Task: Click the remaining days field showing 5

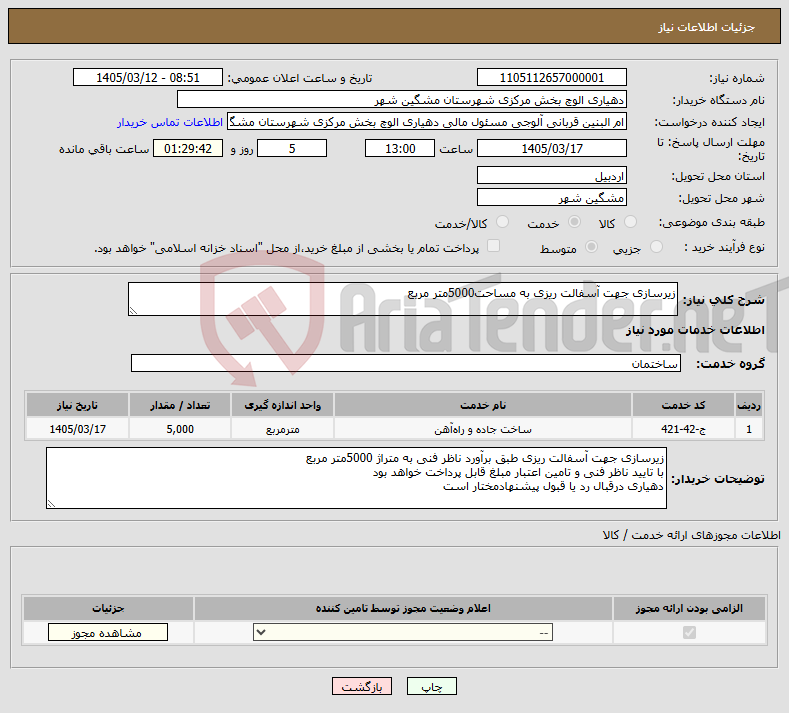Action: (x=292, y=148)
